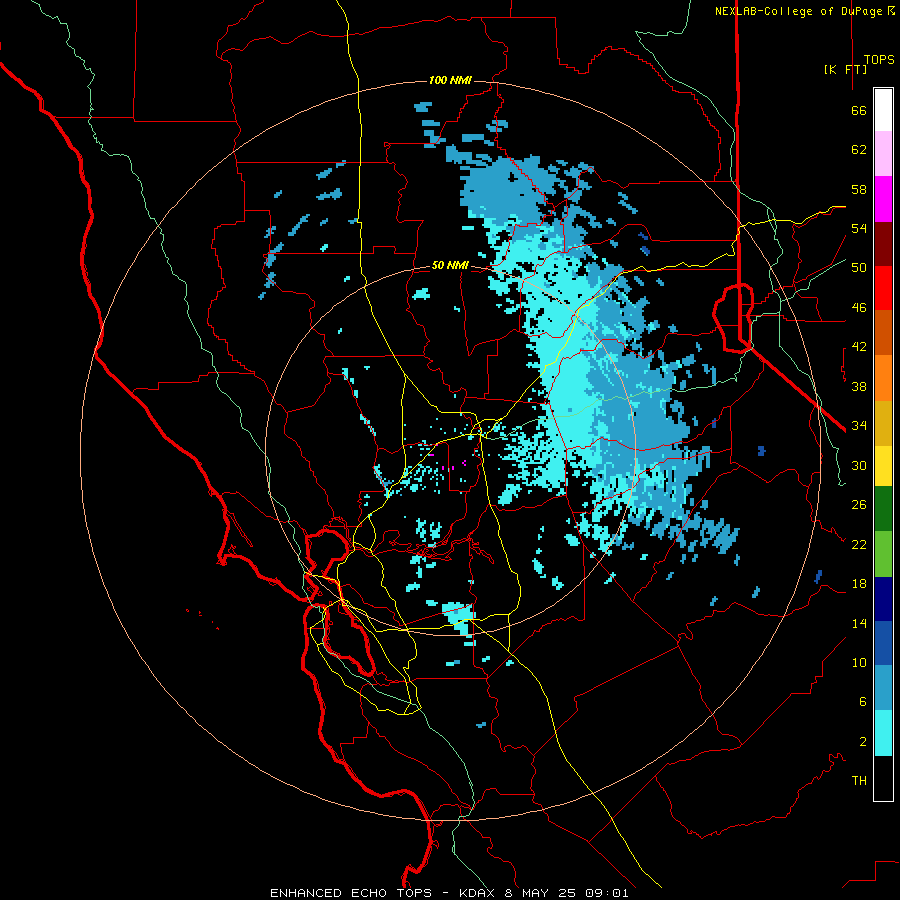900x900 pixels.
Task: Select the magenta legend swatch
Action: pos(883,199)
